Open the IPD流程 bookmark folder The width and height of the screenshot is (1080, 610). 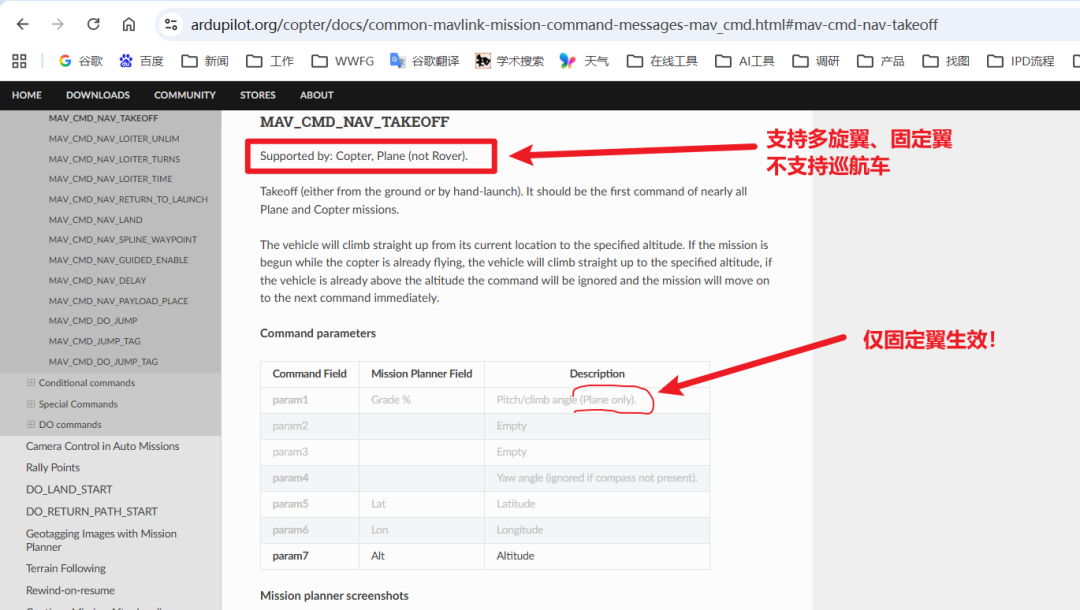[1021, 61]
